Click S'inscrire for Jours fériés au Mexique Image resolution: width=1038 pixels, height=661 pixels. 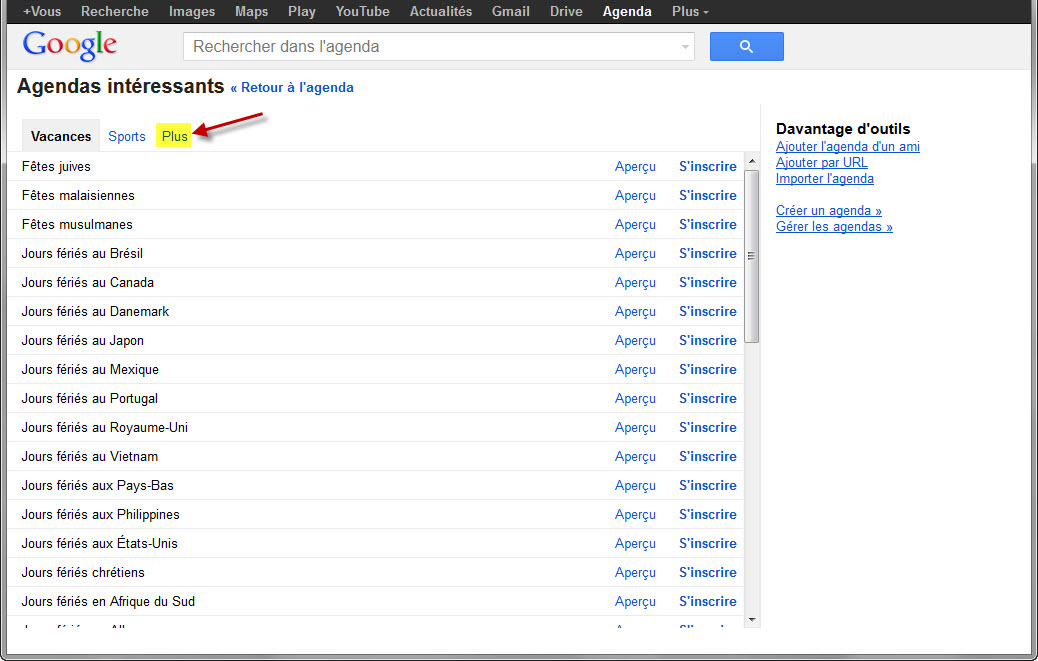point(708,370)
